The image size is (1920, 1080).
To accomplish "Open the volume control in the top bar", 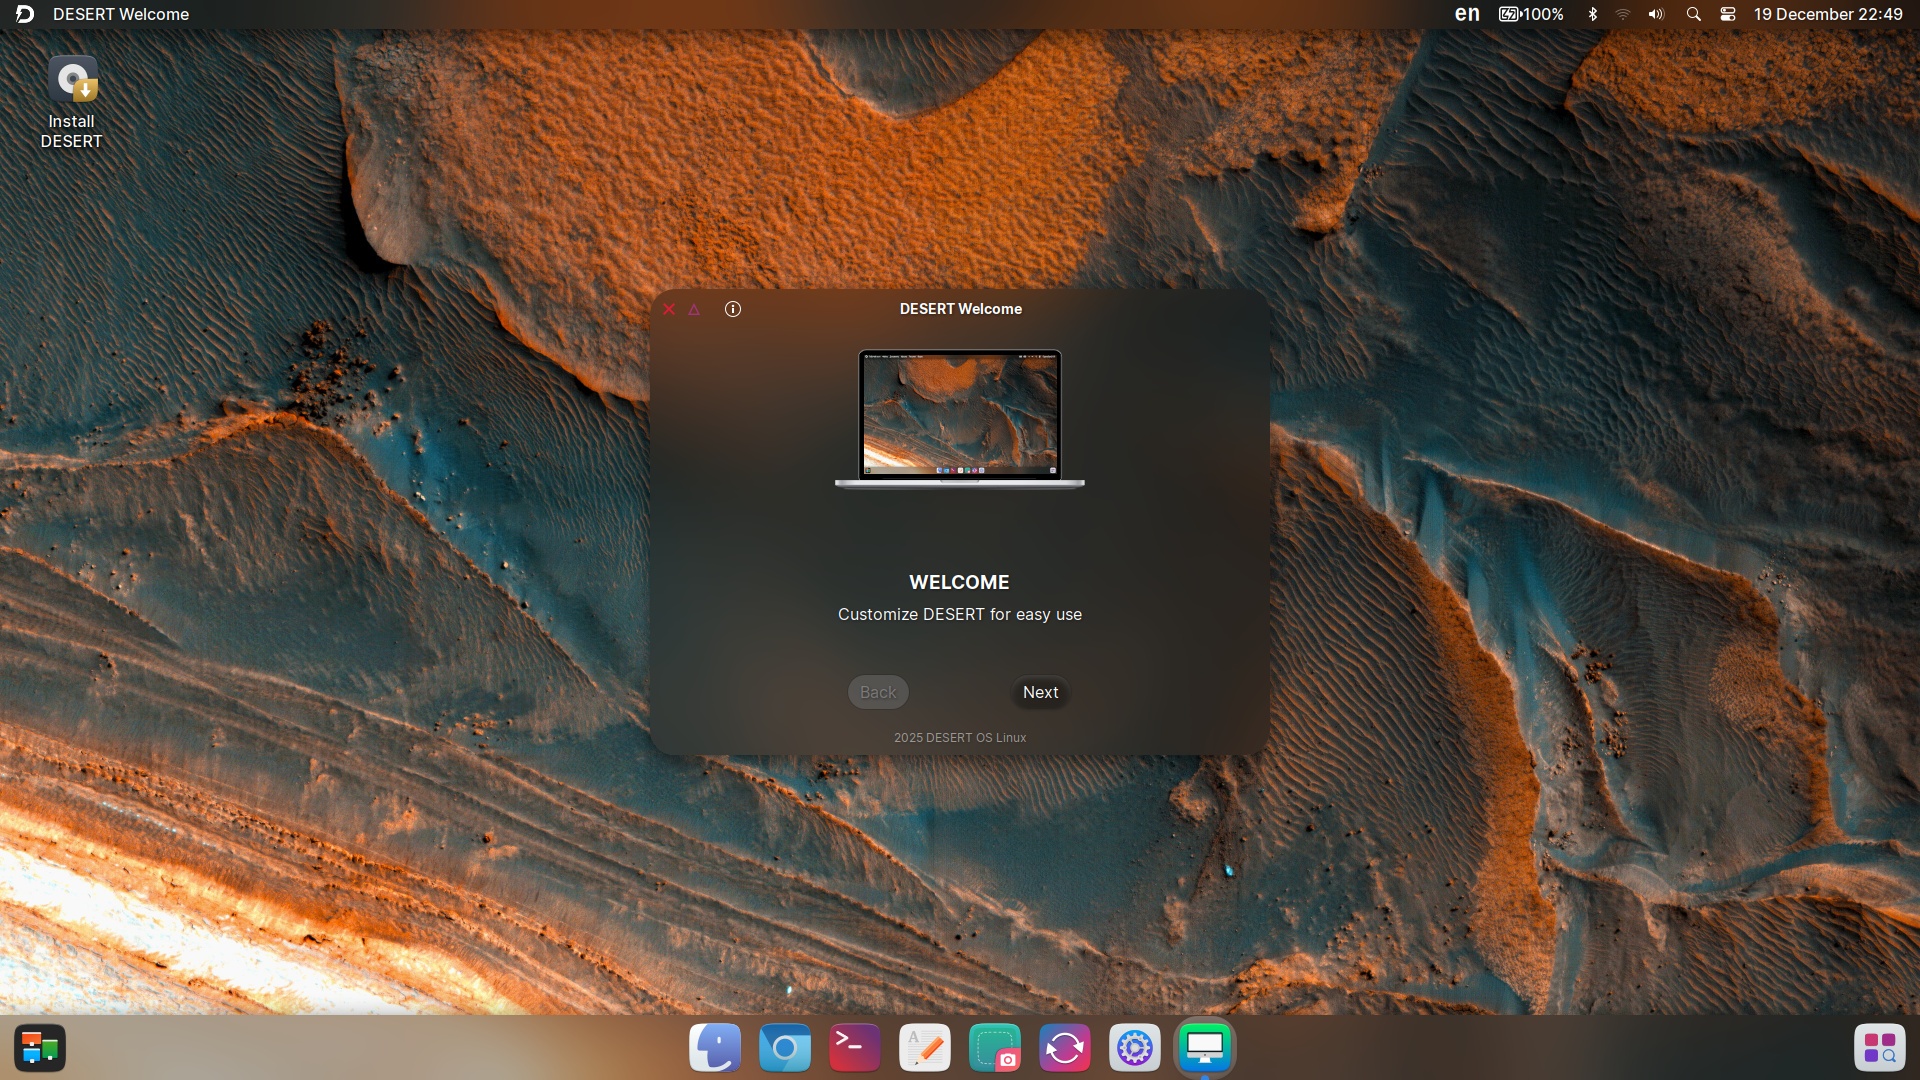I will coord(1656,14).
